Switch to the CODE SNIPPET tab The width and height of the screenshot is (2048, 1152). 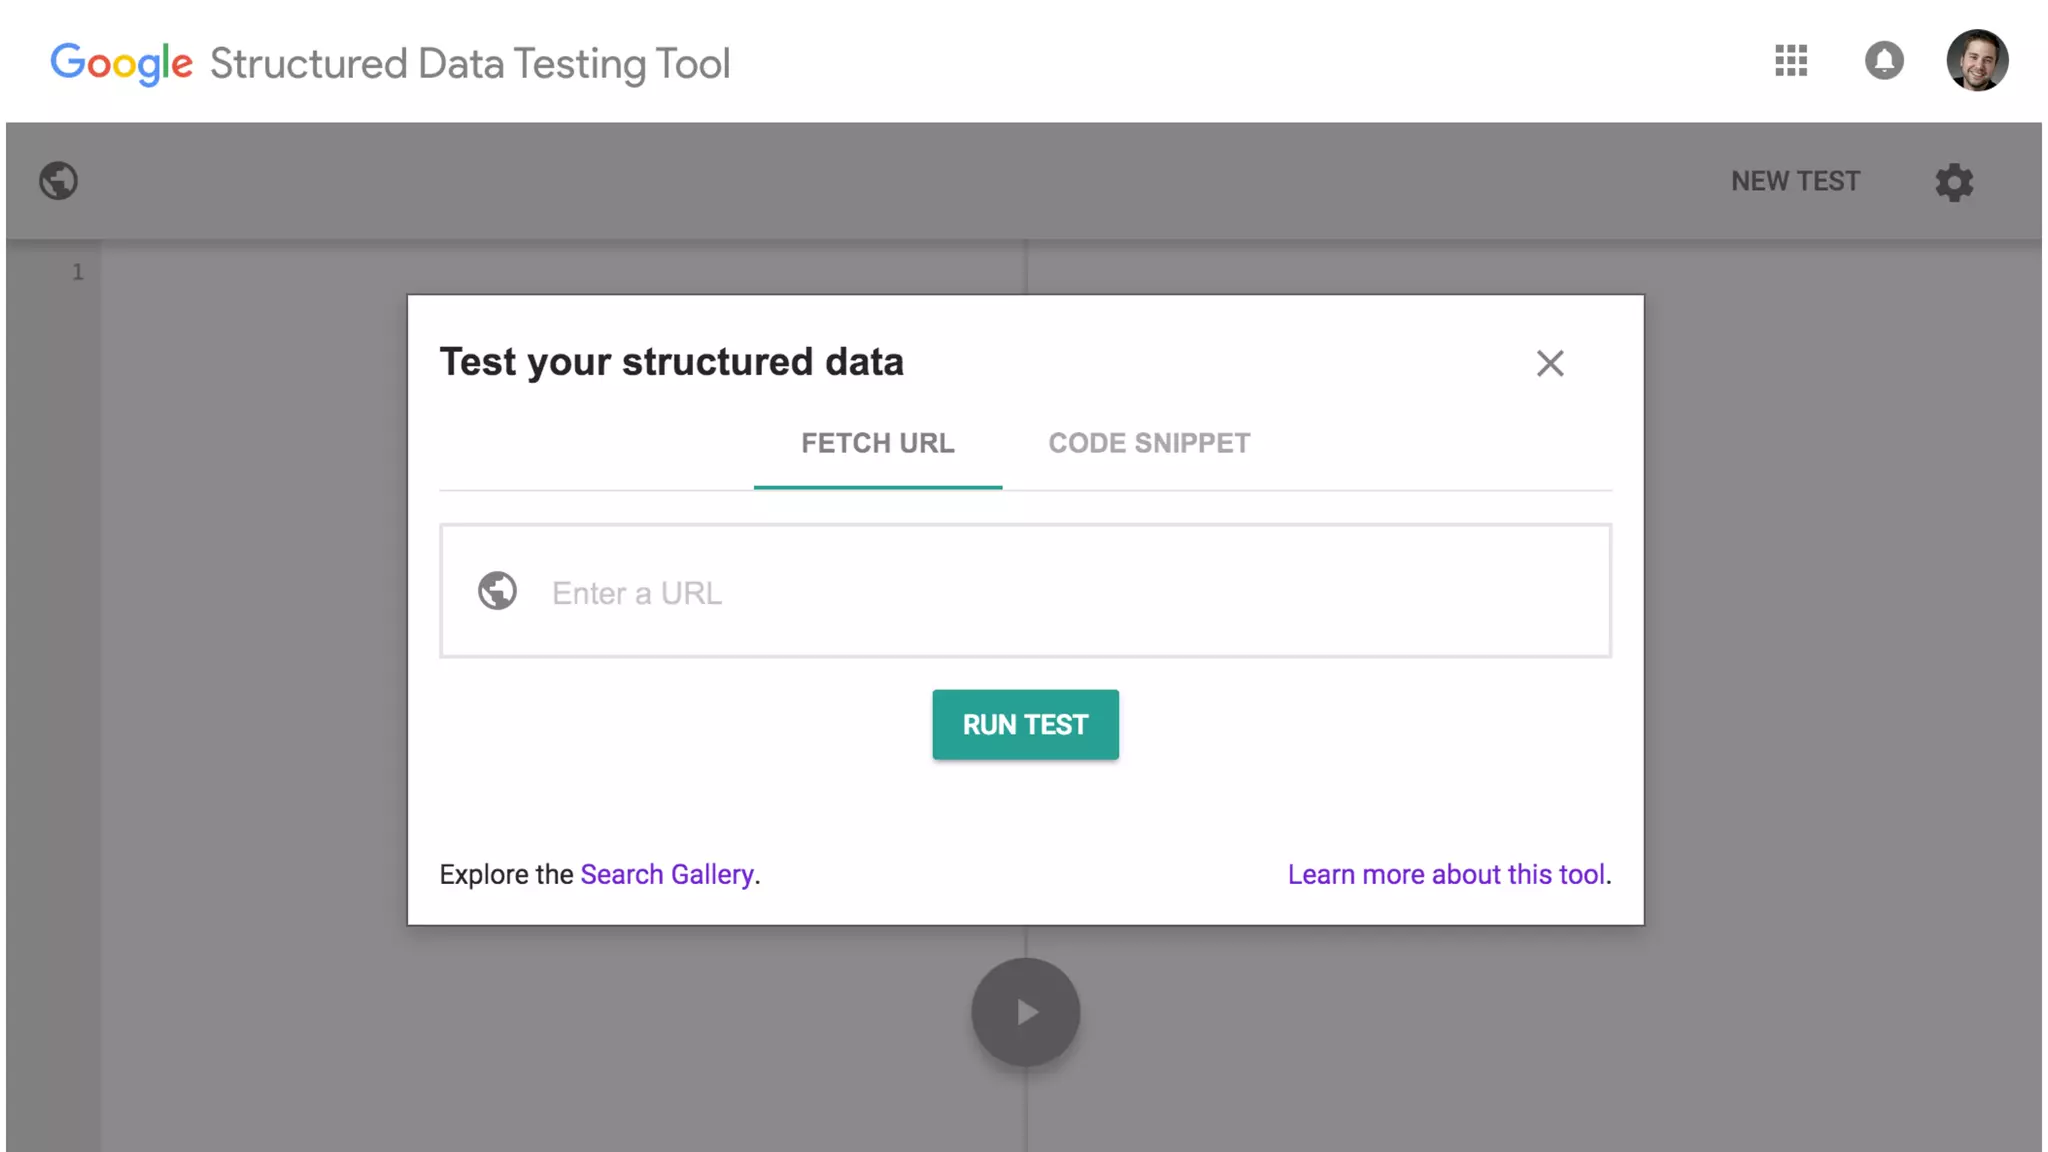[x=1149, y=443]
